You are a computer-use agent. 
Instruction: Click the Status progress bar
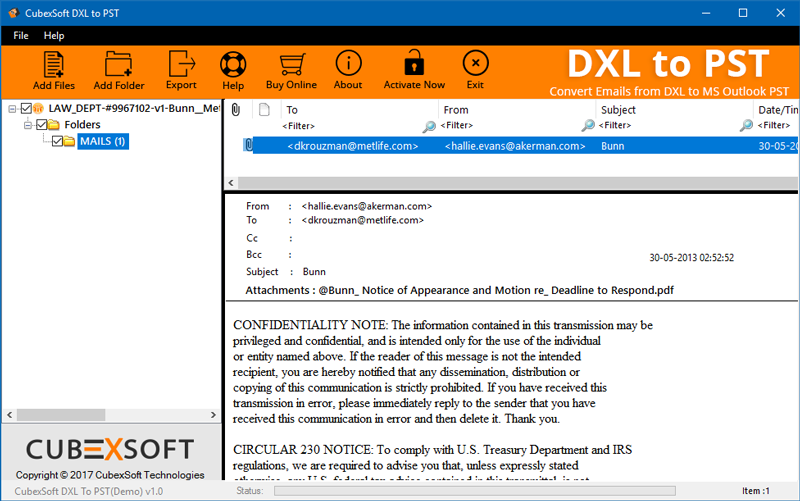point(474,491)
